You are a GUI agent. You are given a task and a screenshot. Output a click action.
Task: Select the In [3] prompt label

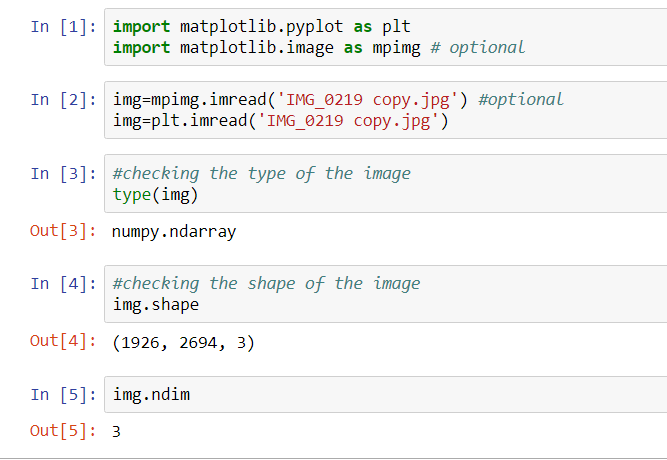tap(63, 174)
